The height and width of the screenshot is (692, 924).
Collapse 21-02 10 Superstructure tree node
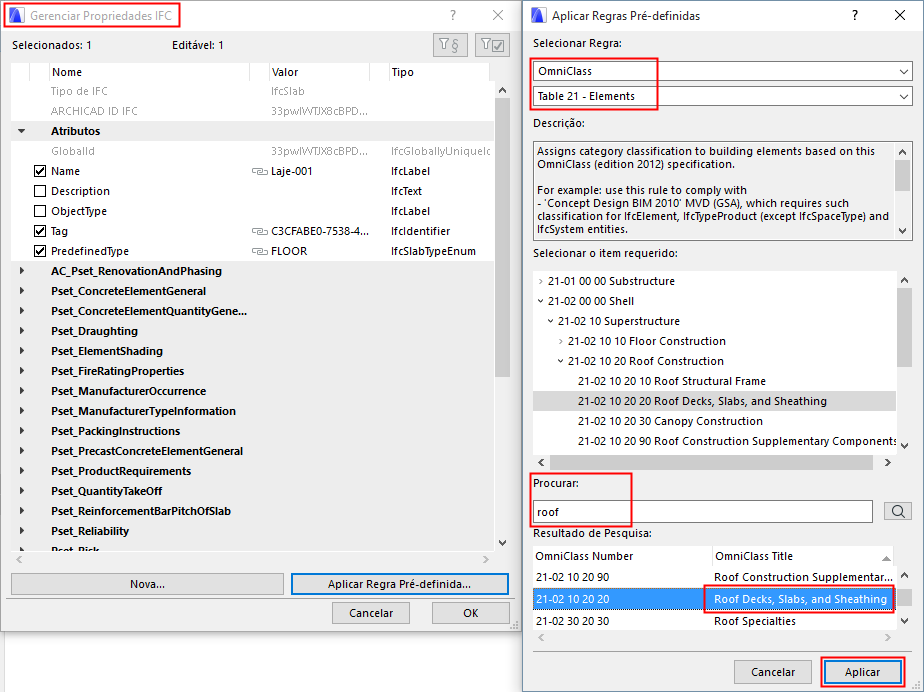(550, 321)
